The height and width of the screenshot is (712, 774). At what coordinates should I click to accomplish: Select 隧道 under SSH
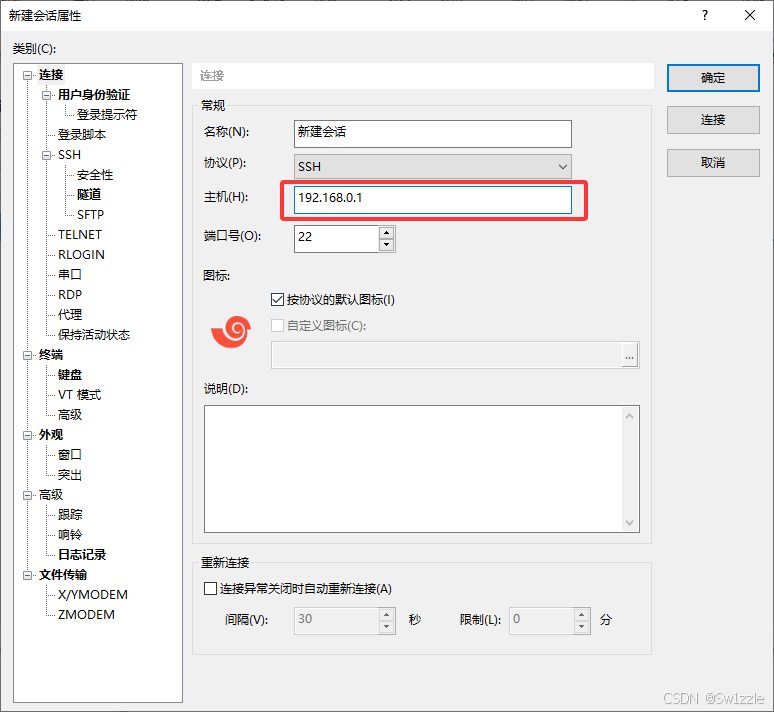(x=89, y=195)
